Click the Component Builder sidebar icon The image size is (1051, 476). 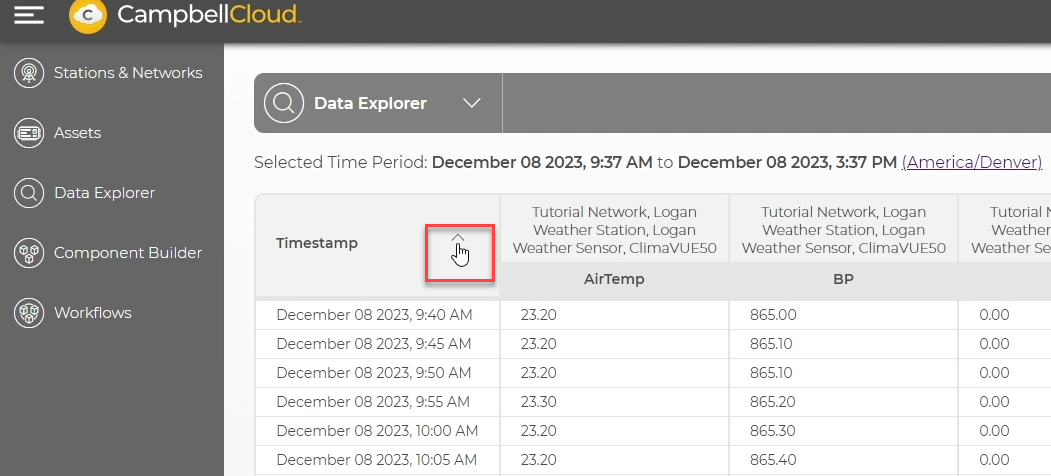(28, 253)
